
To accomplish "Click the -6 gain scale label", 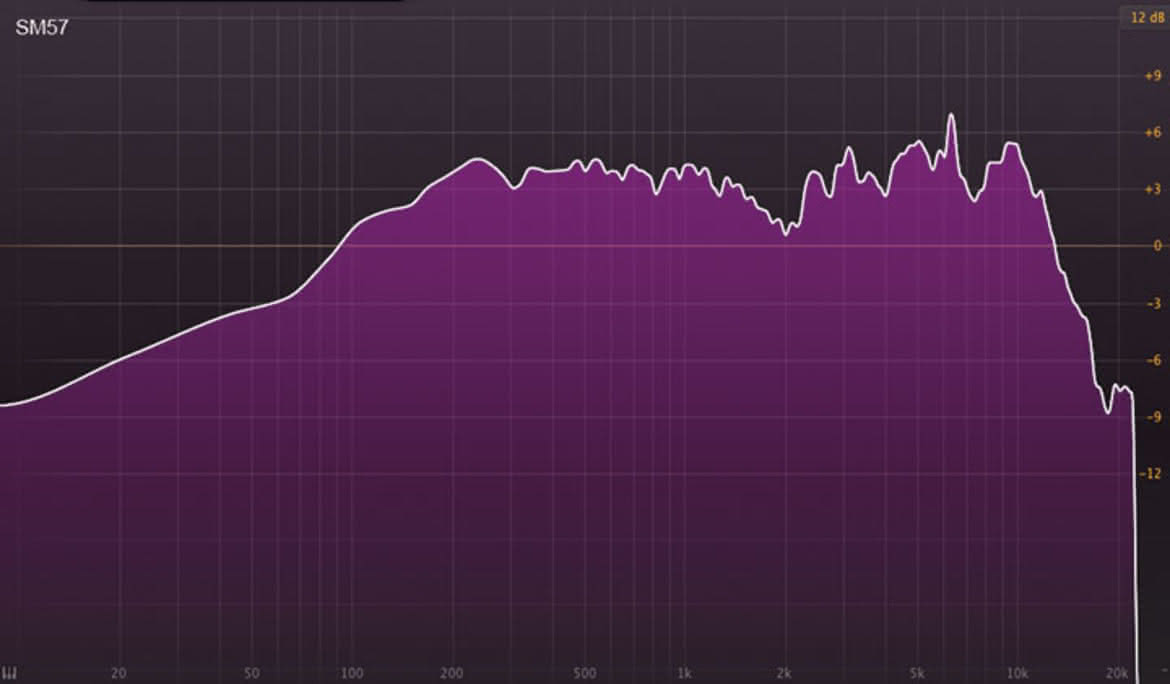I will tap(1154, 360).
